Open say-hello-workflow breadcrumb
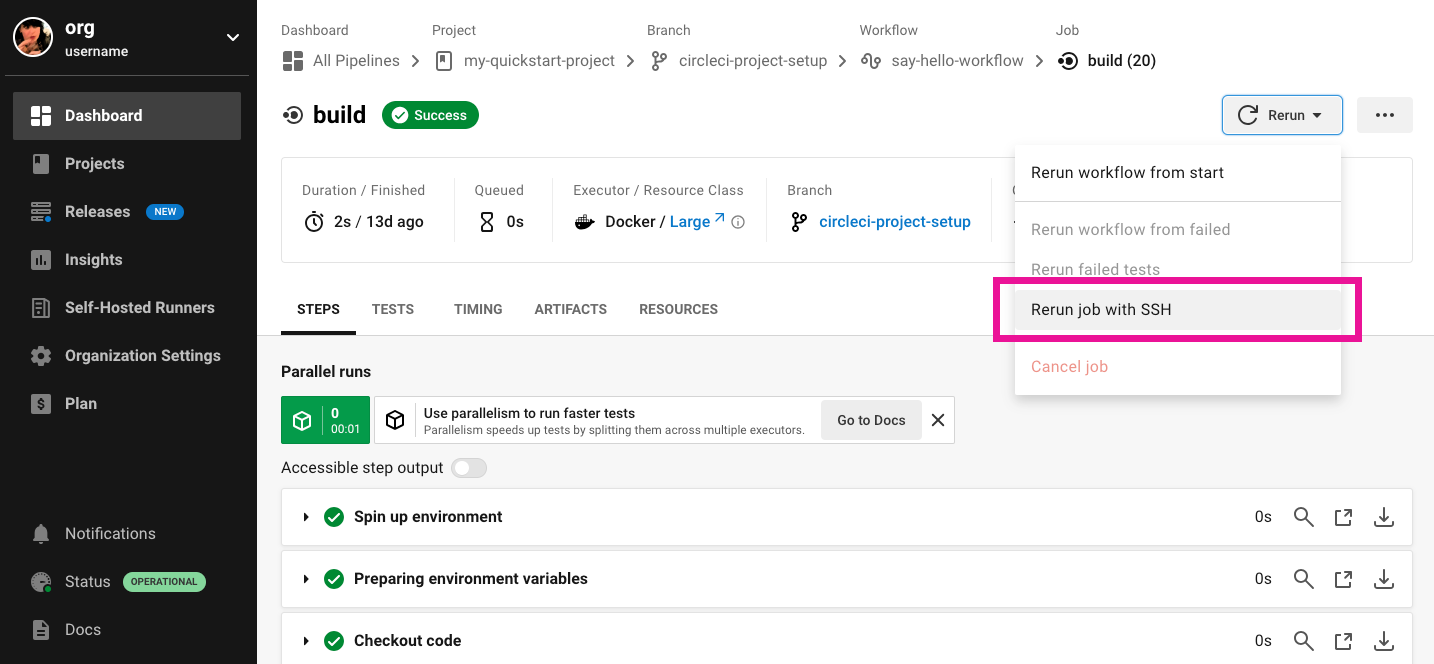Screen dimensions: 1434x664 [x=942, y=61]
